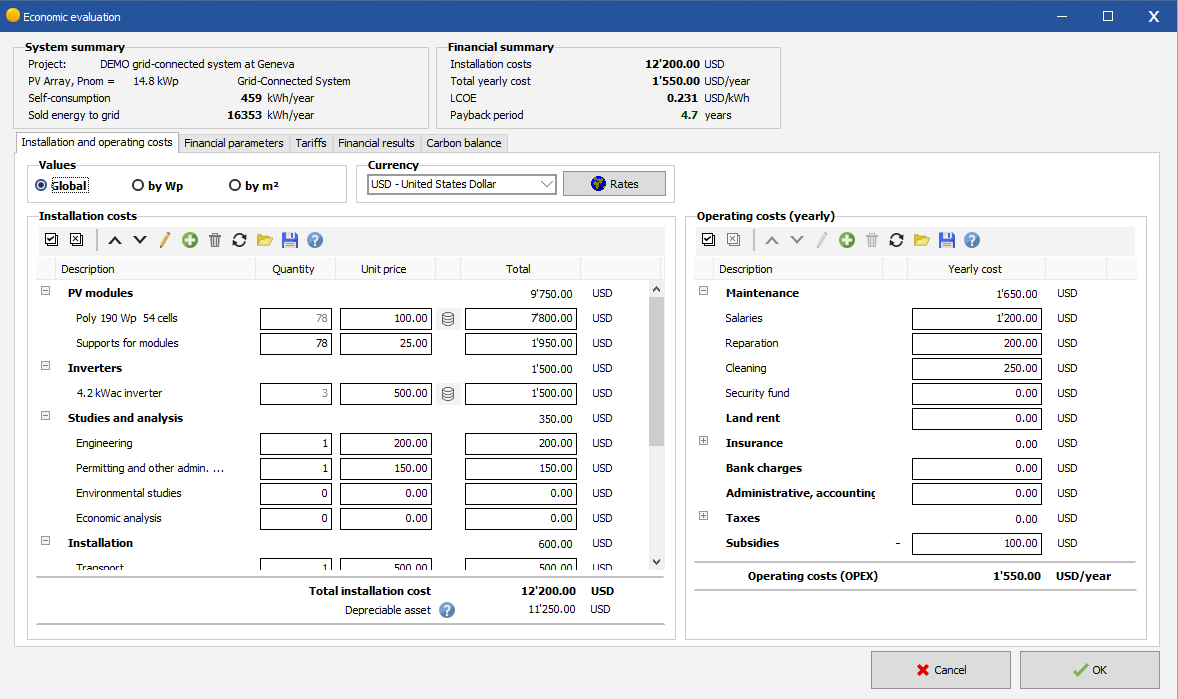This screenshot has height=699, width=1178.
Task: Edit 4.2 kWac inverter unit price
Action: (386, 394)
